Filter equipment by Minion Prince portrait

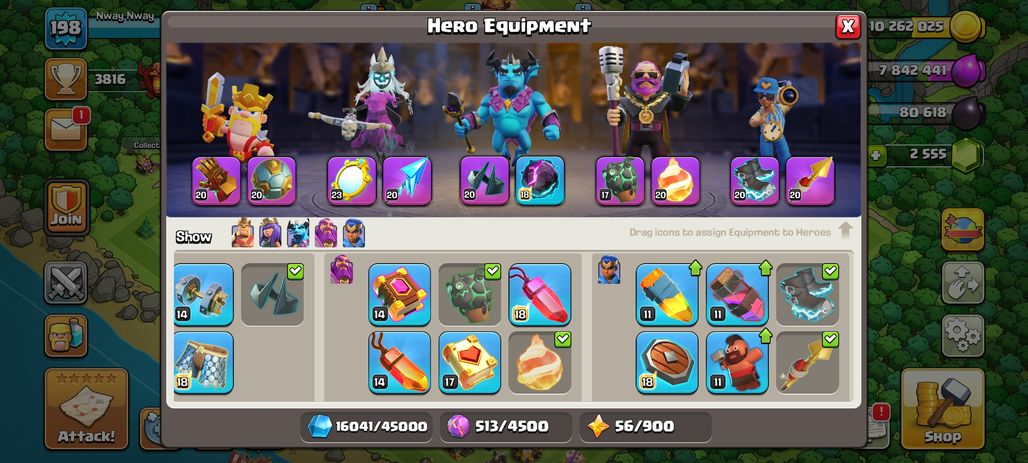tap(298, 233)
